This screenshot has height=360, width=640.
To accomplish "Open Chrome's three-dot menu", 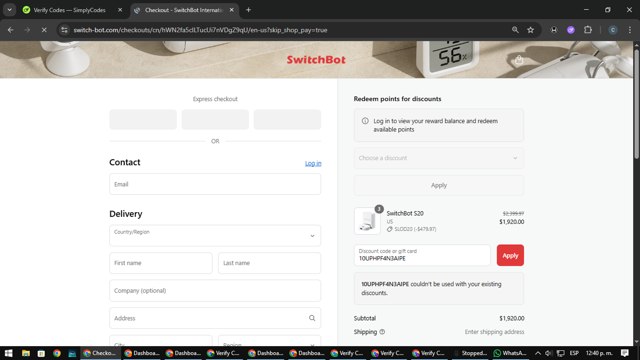I will 630,30.
